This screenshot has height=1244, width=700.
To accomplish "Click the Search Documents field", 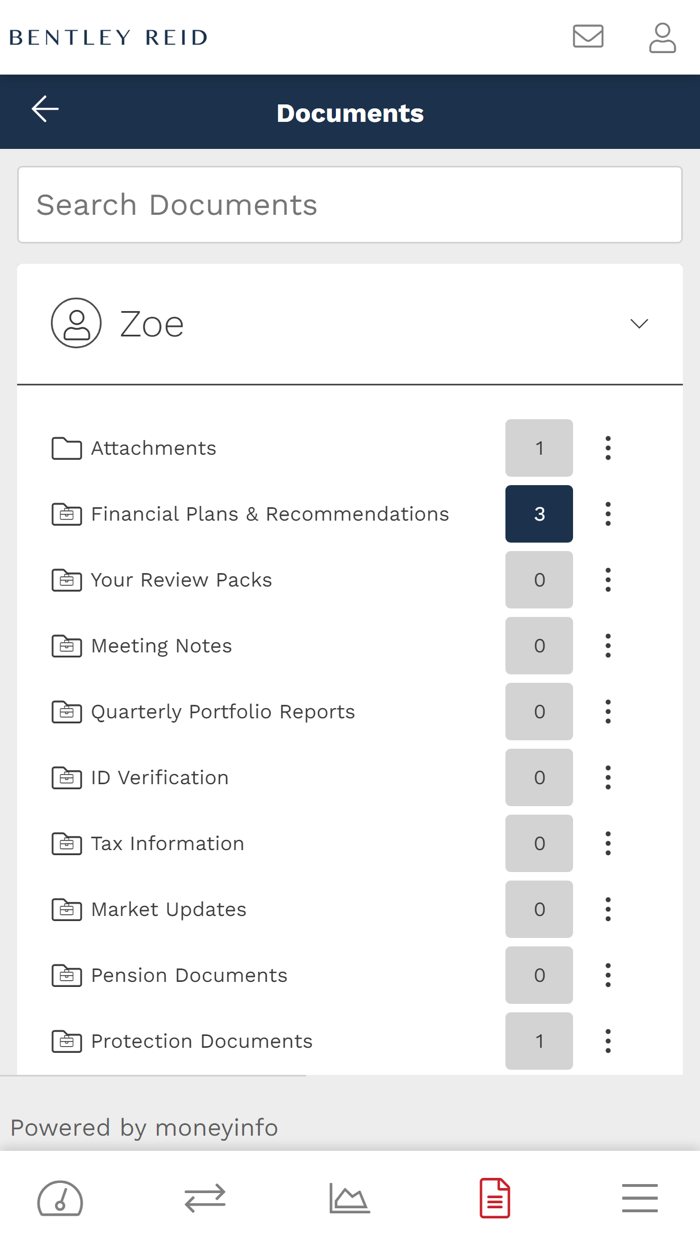I will 349,205.
